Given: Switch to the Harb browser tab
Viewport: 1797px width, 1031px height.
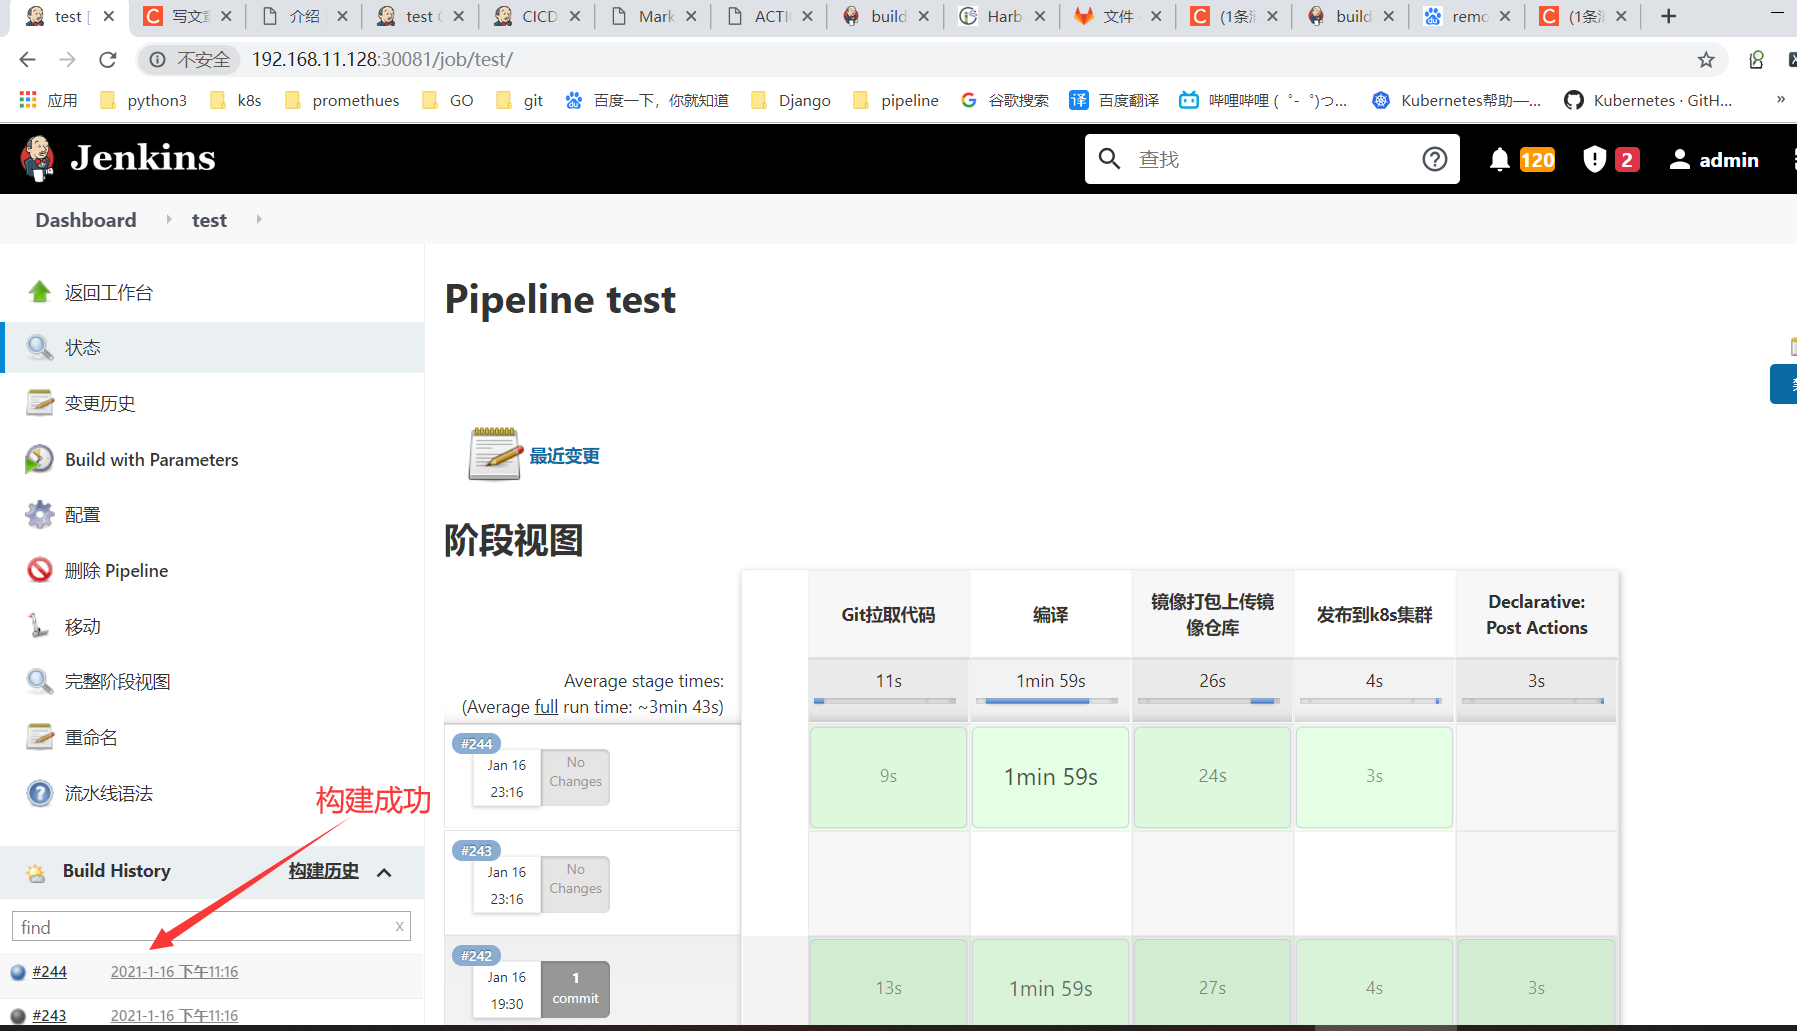Looking at the screenshot, I should [x=1002, y=16].
